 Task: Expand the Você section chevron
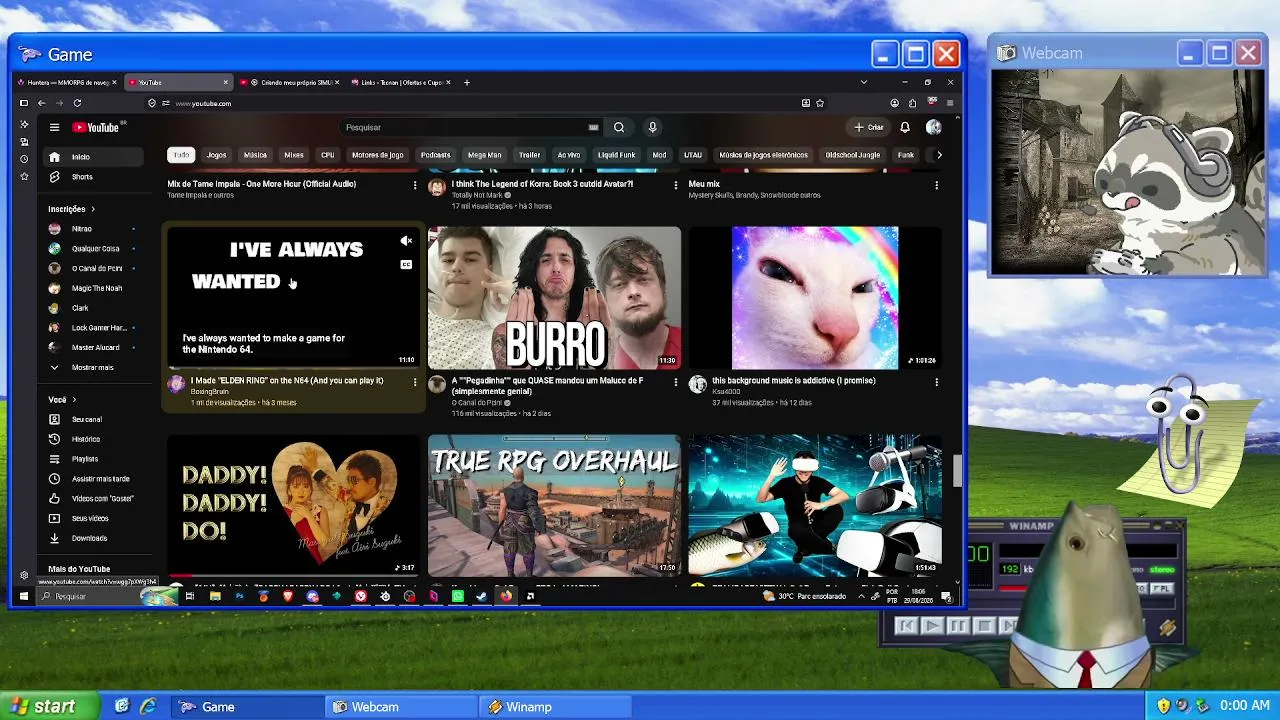pyautogui.click(x=74, y=400)
